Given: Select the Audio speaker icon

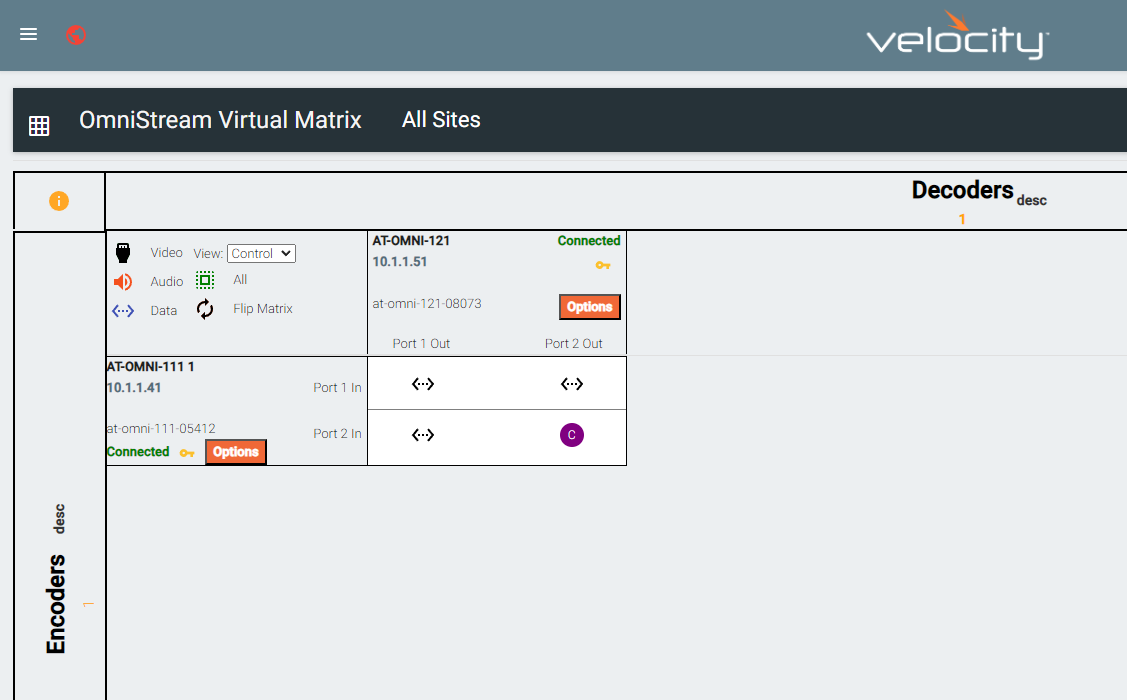Looking at the screenshot, I should coord(123,282).
